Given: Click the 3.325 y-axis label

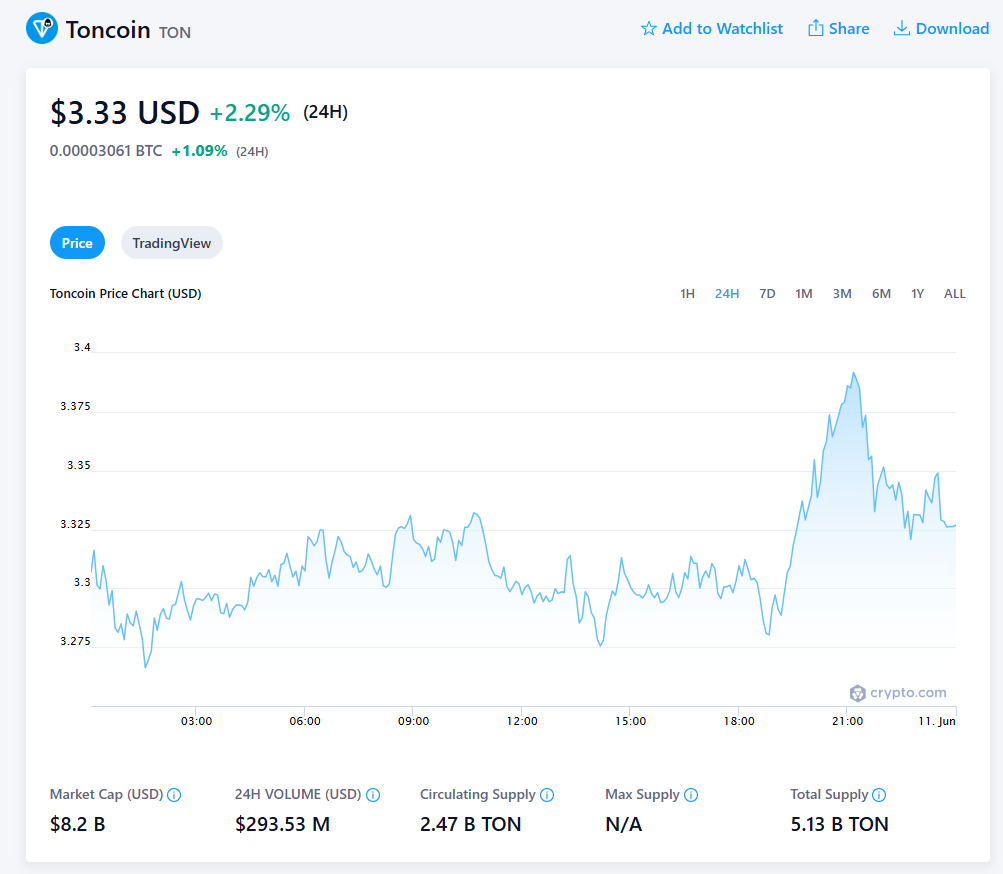Looking at the screenshot, I should [x=75, y=524].
